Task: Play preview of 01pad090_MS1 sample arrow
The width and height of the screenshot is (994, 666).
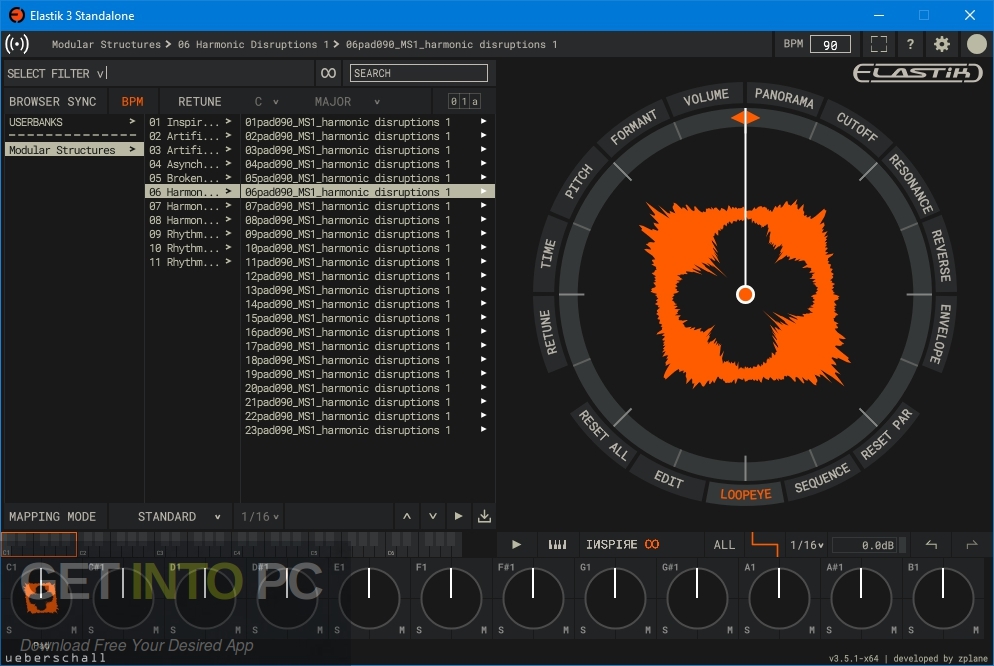Action: [x=484, y=121]
